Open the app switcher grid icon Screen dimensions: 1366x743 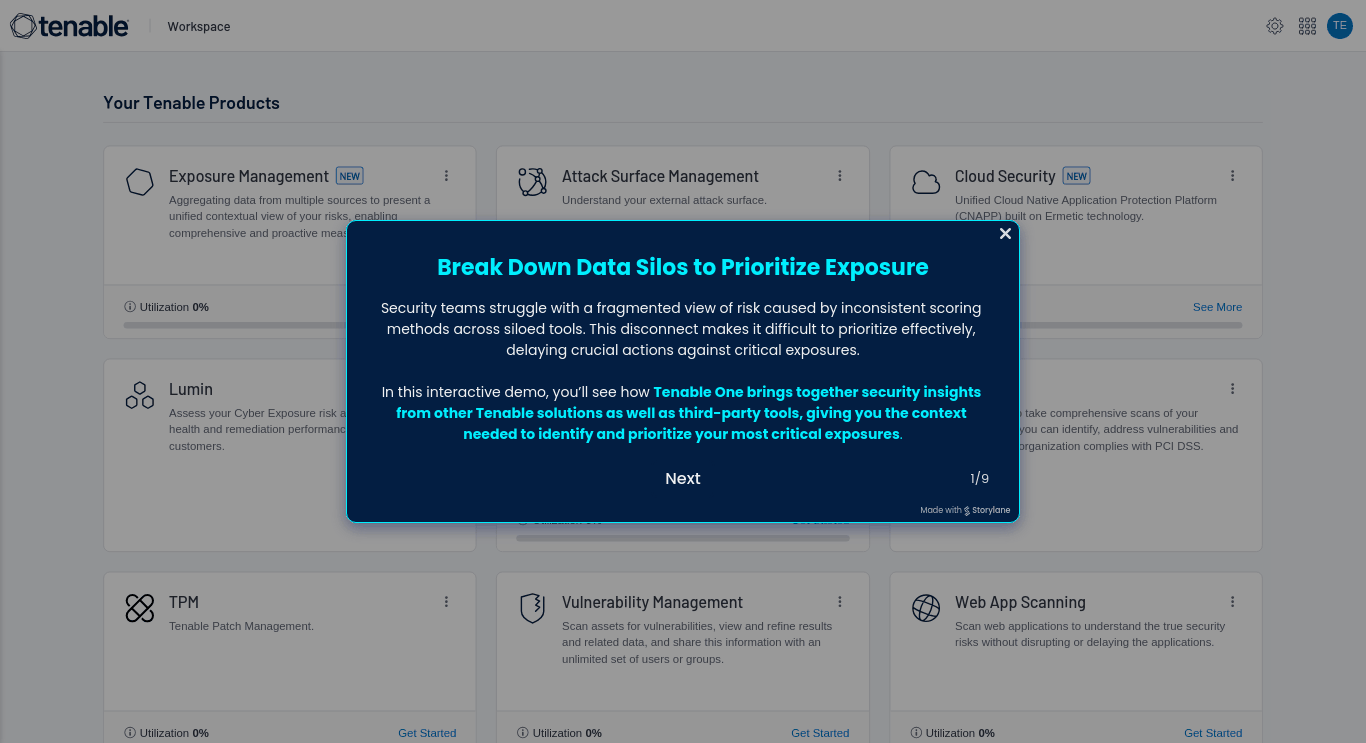click(1307, 25)
